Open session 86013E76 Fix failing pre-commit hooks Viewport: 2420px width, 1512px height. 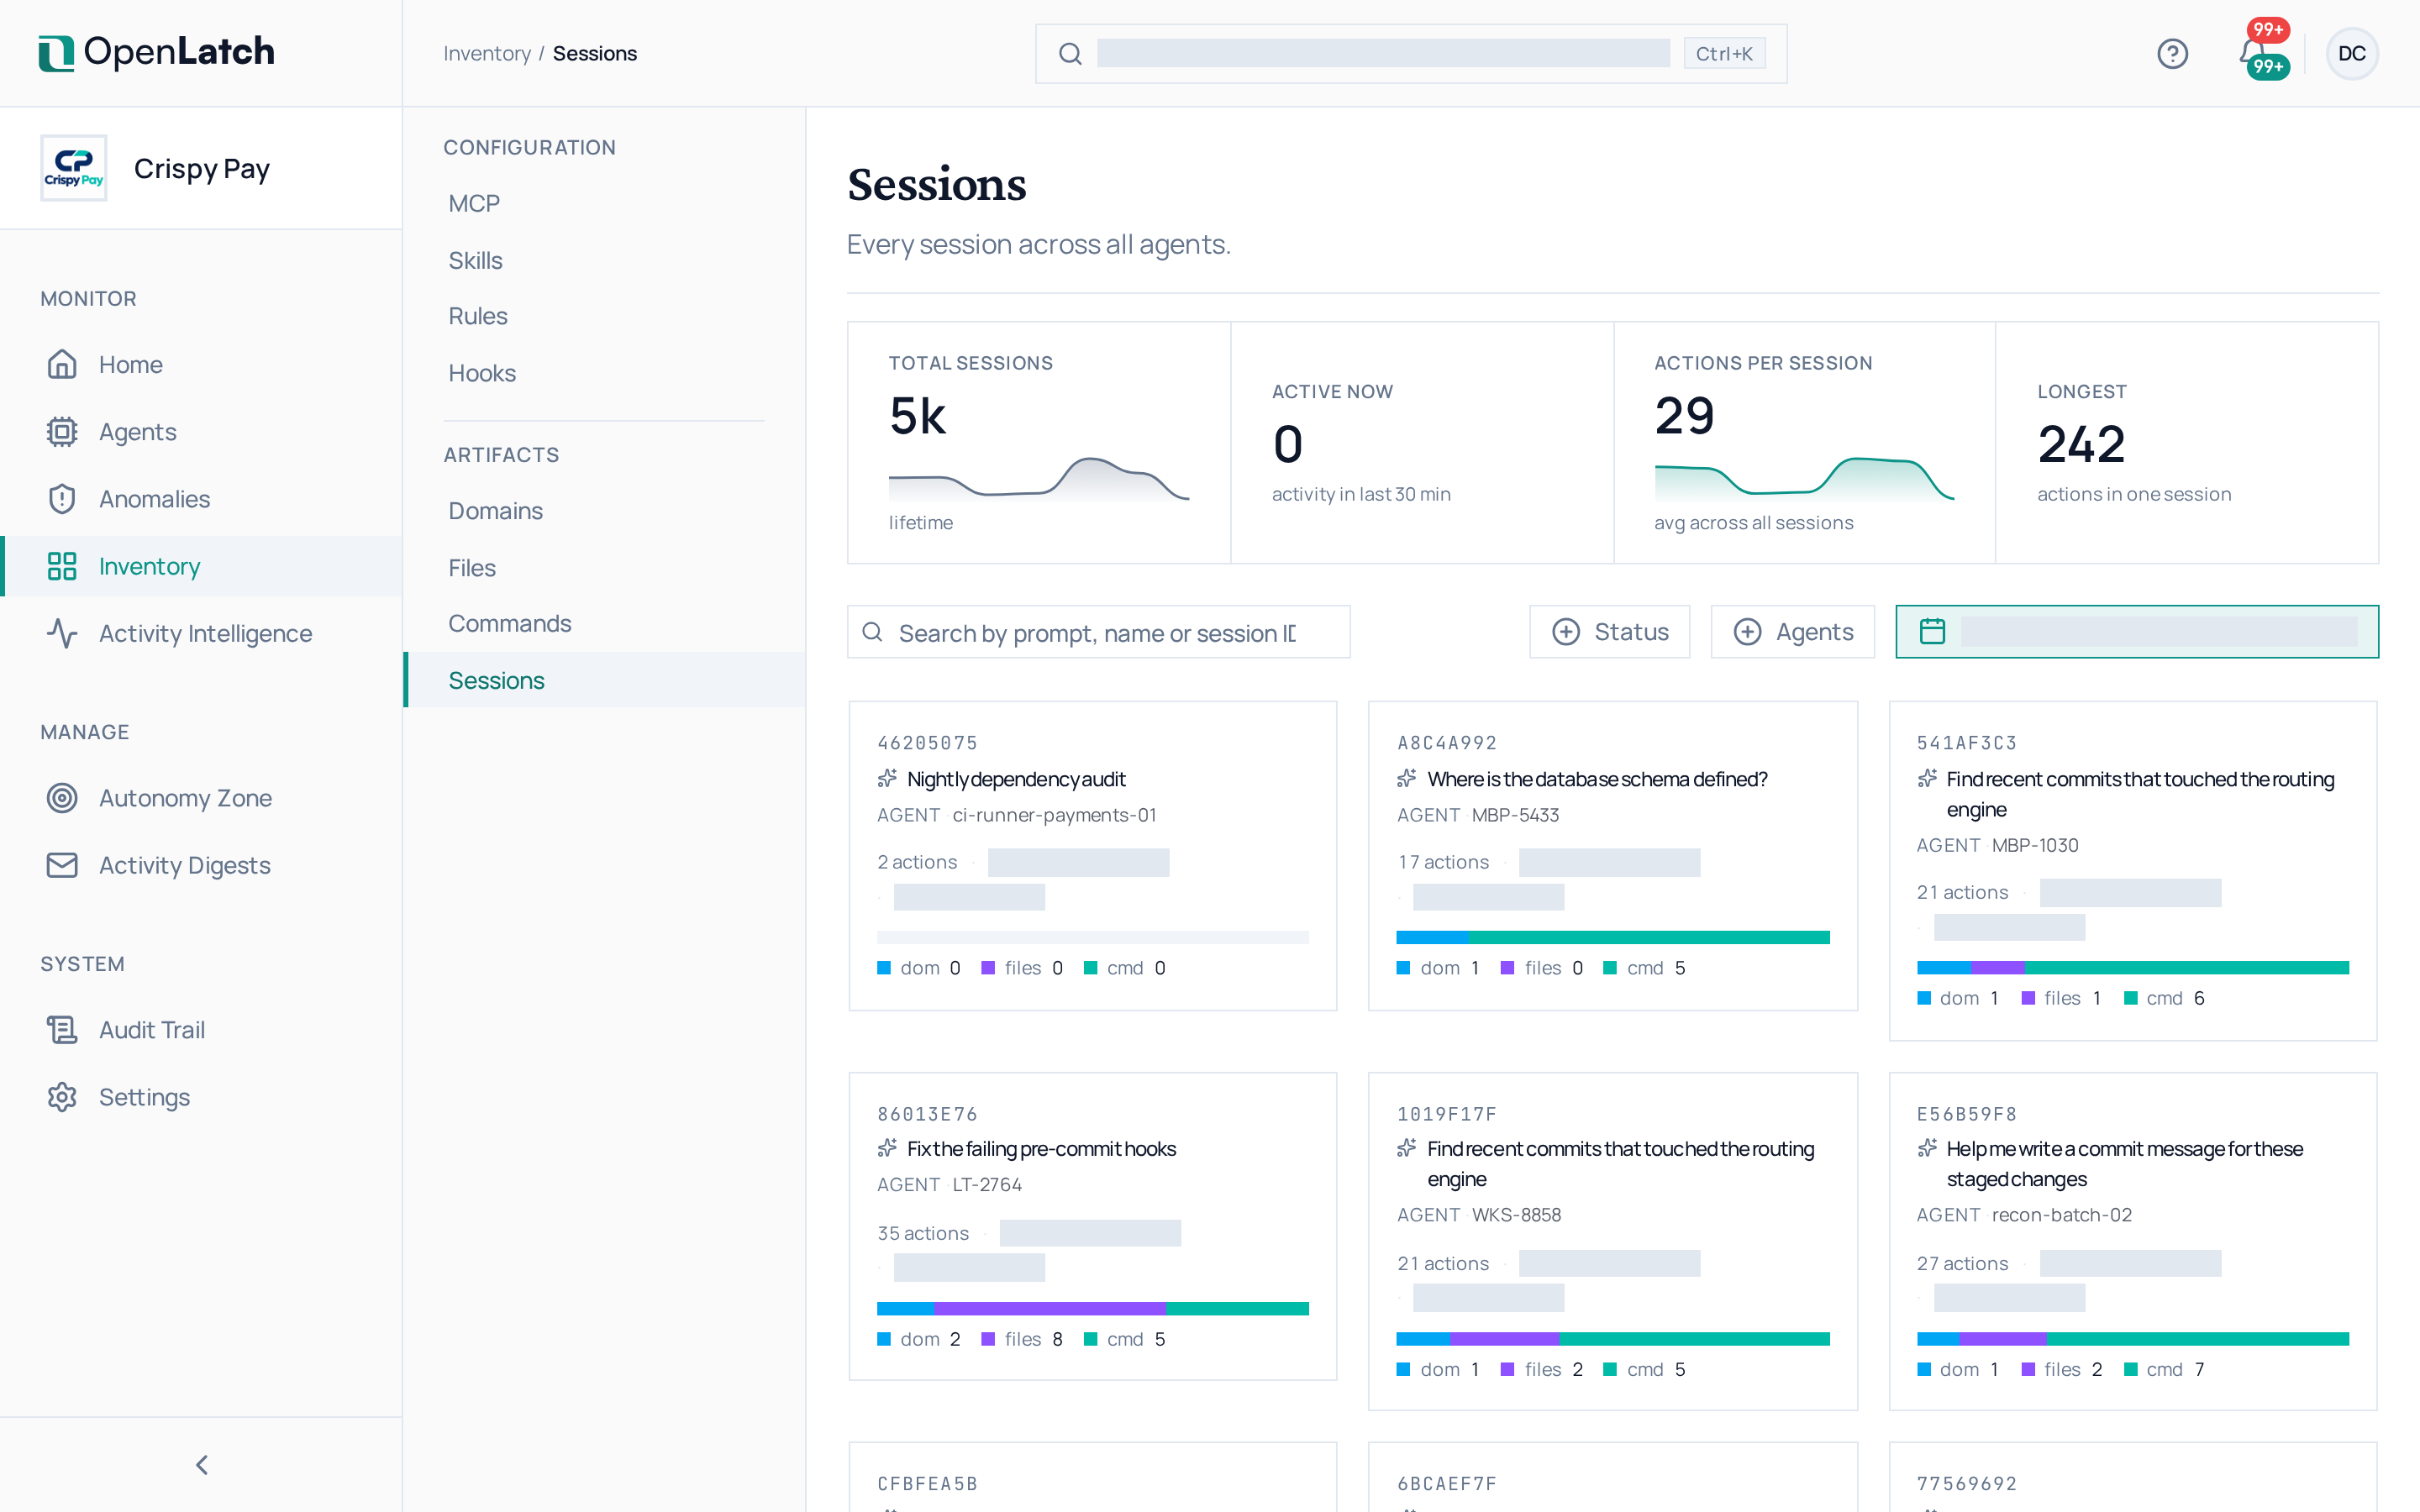coord(1092,1226)
